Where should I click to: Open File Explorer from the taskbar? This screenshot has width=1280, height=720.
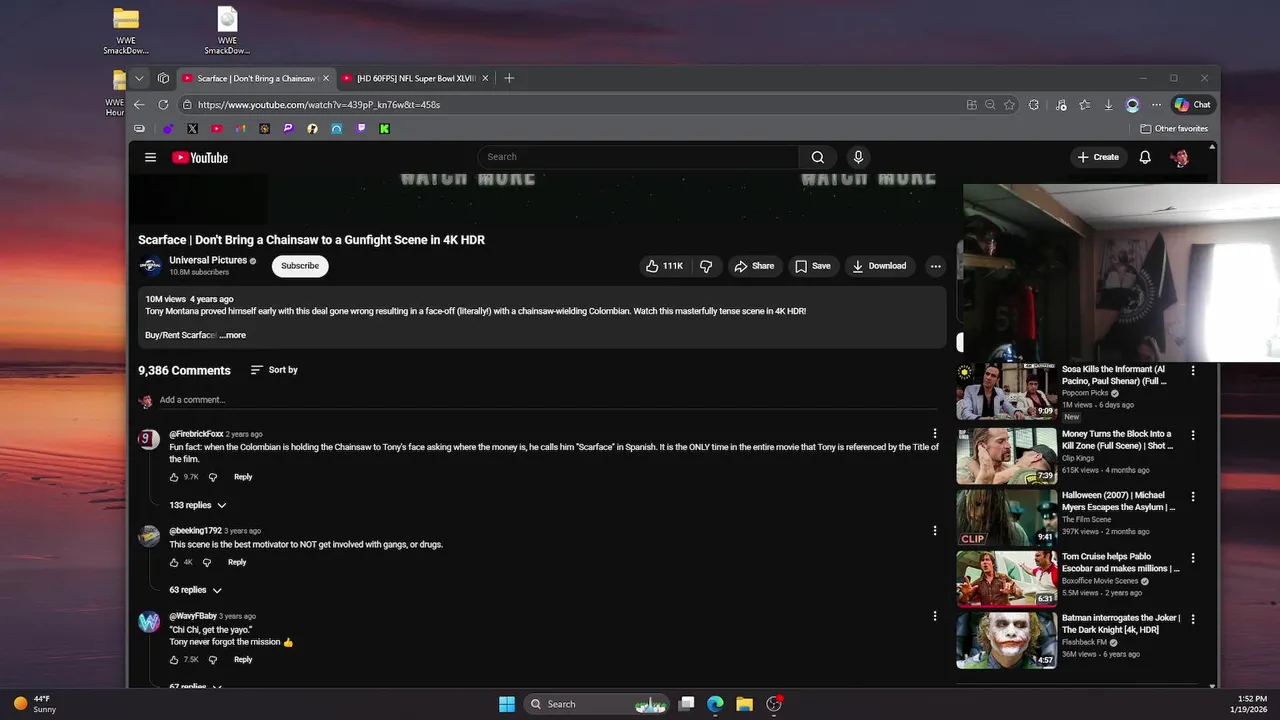coord(744,704)
